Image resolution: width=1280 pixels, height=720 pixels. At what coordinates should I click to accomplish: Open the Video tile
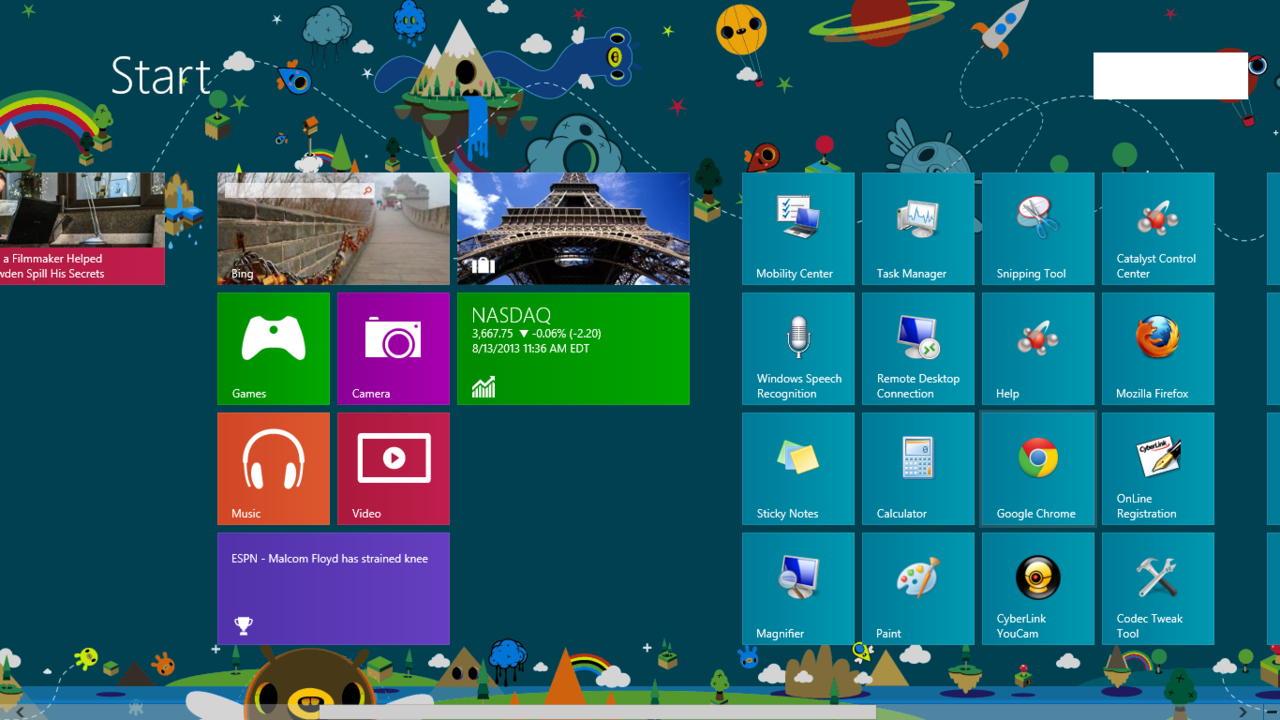(393, 469)
